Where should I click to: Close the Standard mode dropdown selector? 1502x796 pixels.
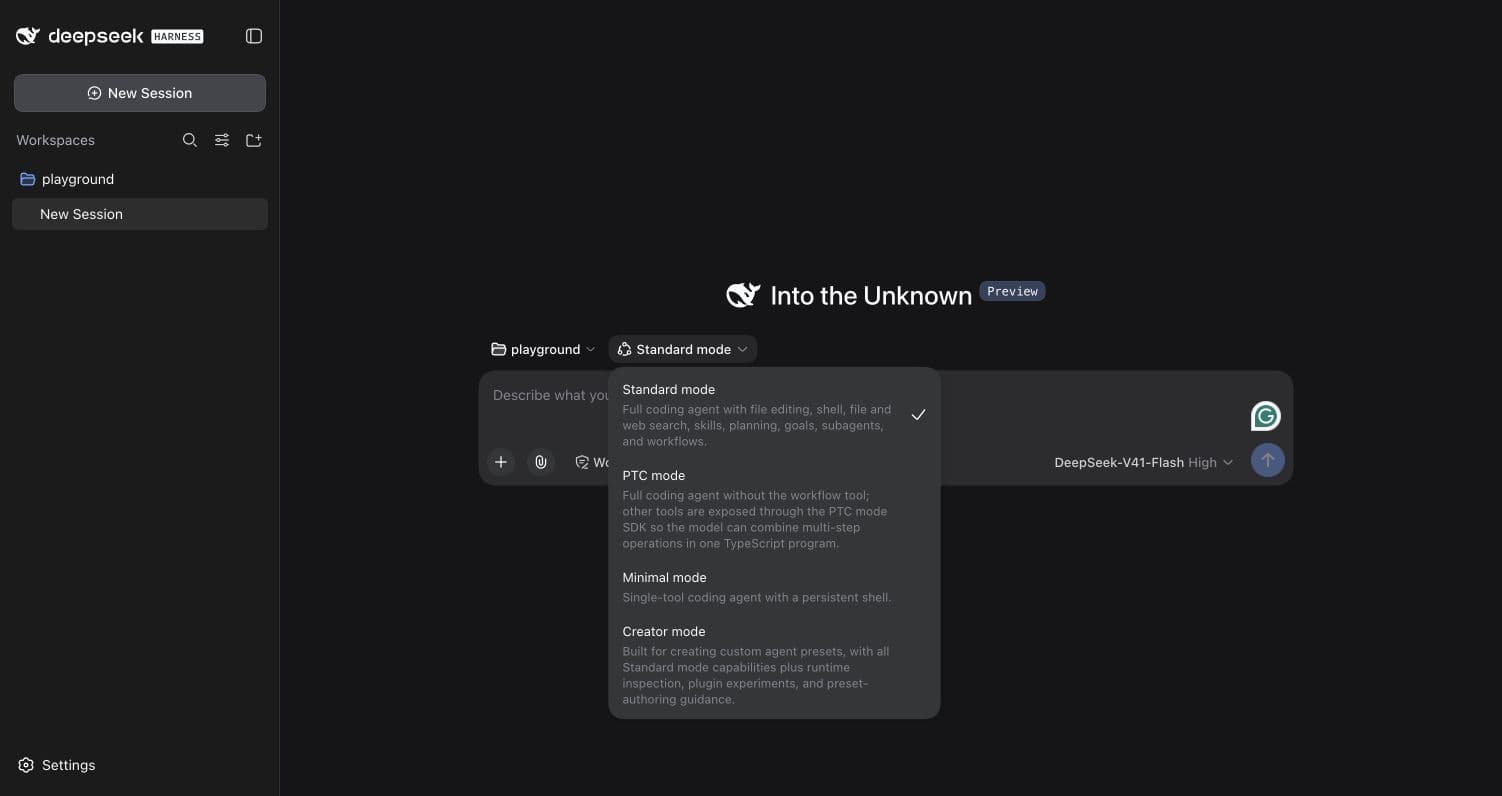click(x=683, y=349)
